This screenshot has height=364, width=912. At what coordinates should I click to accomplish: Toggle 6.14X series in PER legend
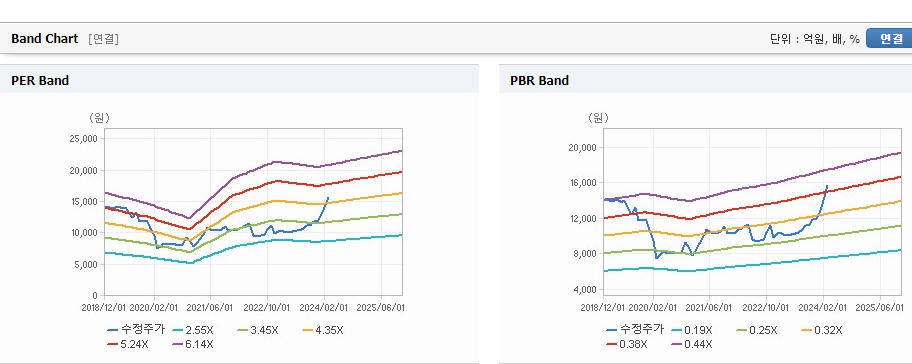pyautogui.click(x=193, y=344)
